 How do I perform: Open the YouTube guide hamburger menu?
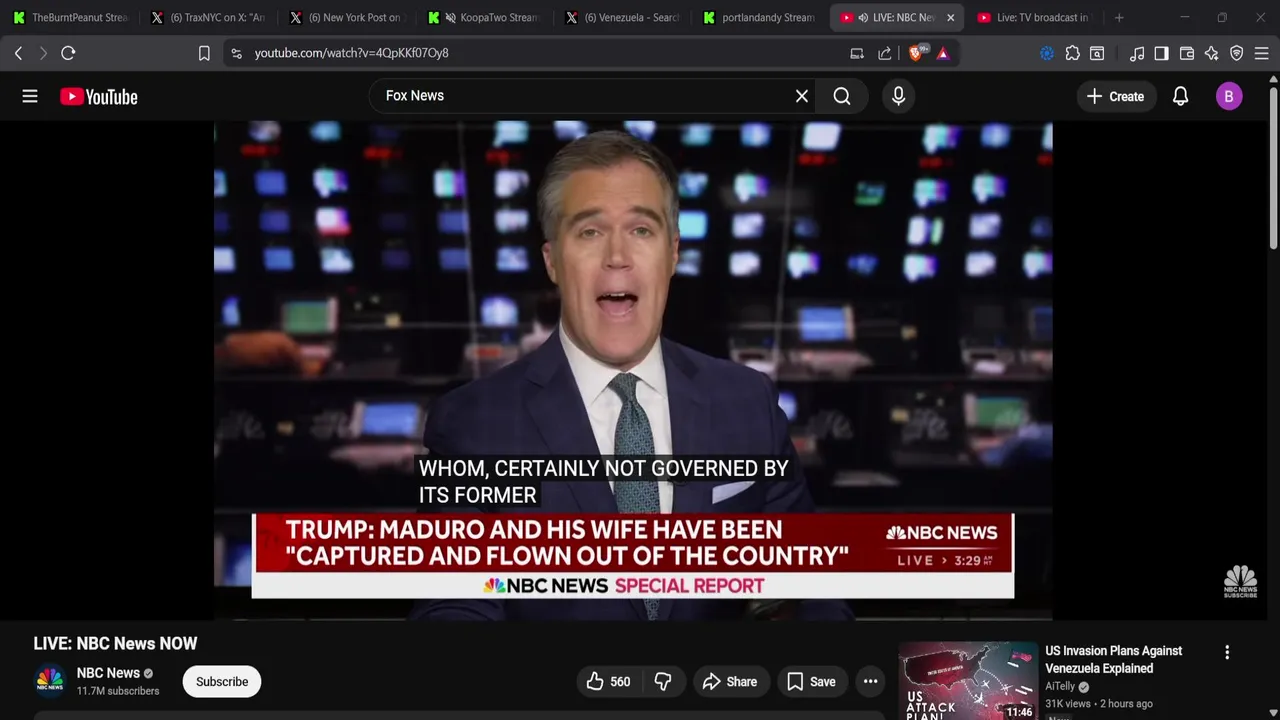(30, 96)
